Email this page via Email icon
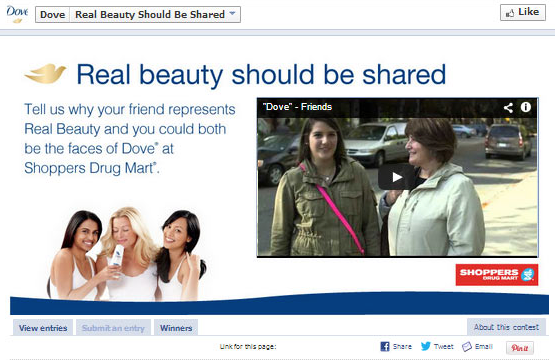The image size is (555, 360). (x=477, y=346)
